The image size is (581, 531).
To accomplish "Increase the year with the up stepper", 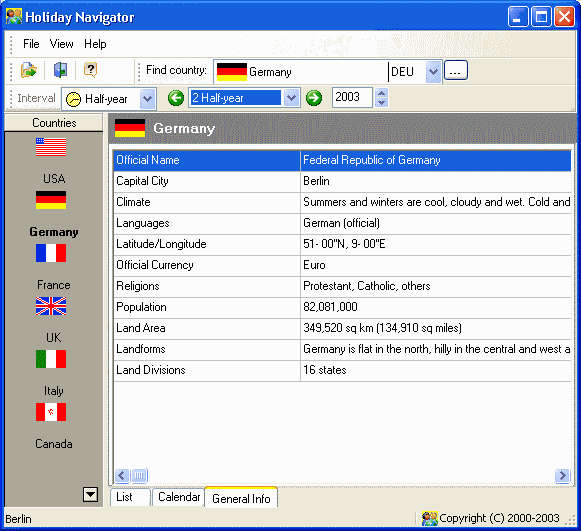I will (381, 93).
